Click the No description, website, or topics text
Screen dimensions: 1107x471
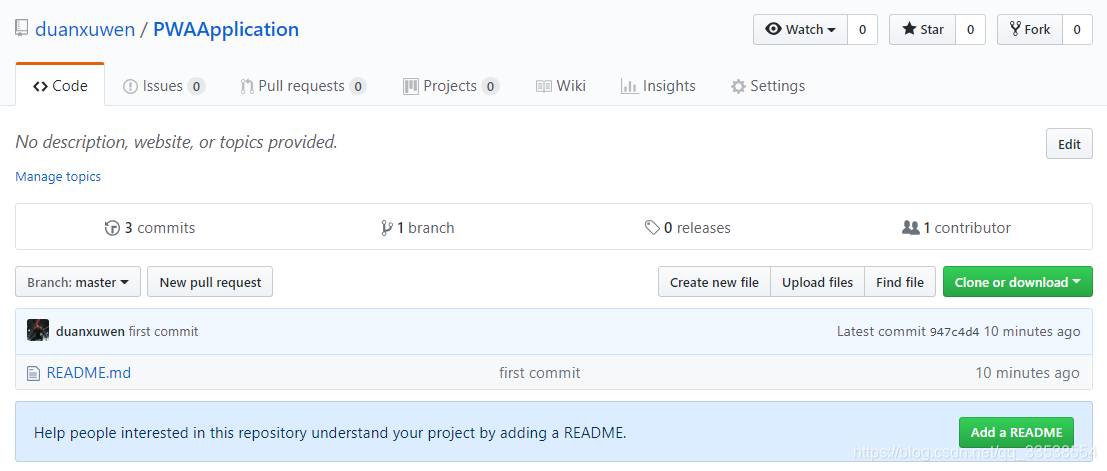tap(176, 142)
